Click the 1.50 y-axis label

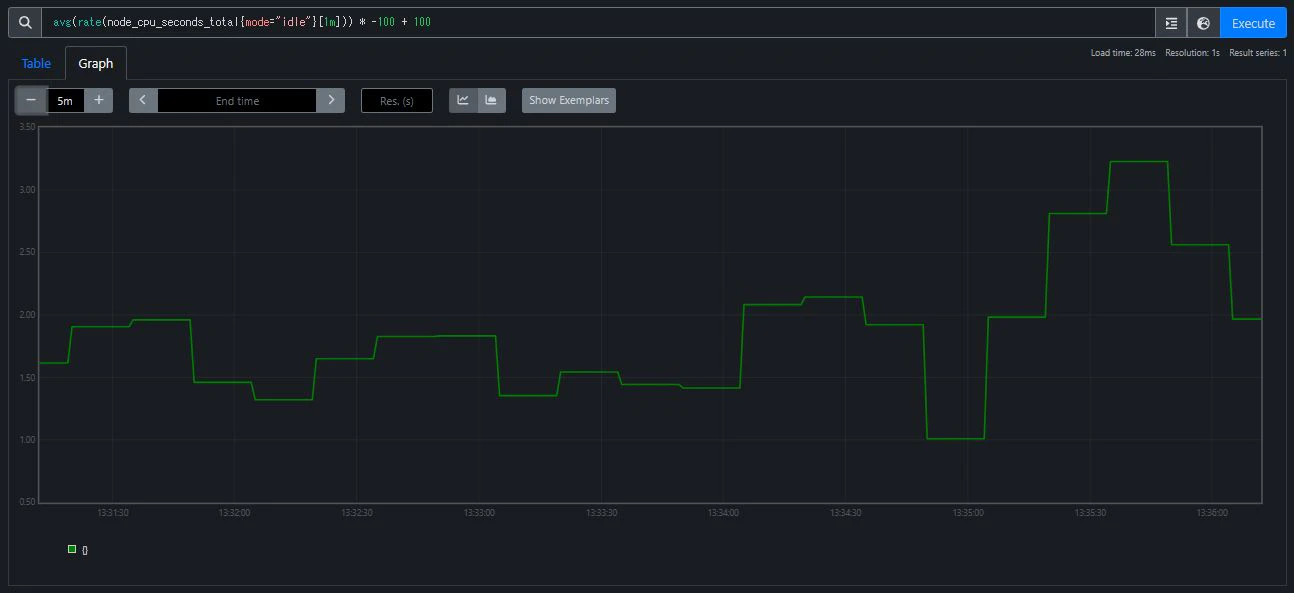[x=27, y=378]
